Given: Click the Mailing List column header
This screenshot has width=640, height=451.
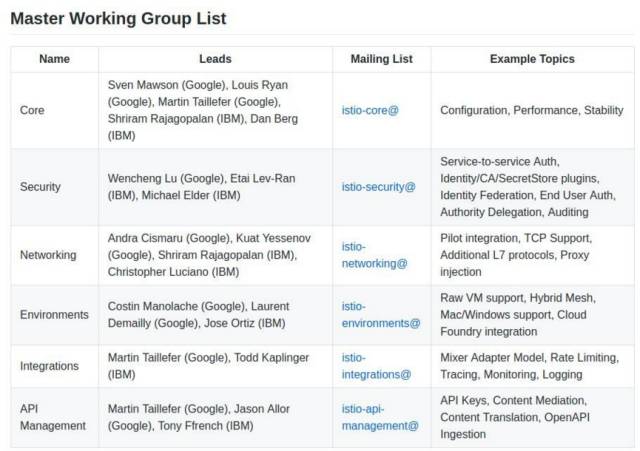Looking at the screenshot, I should click(381, 59).
